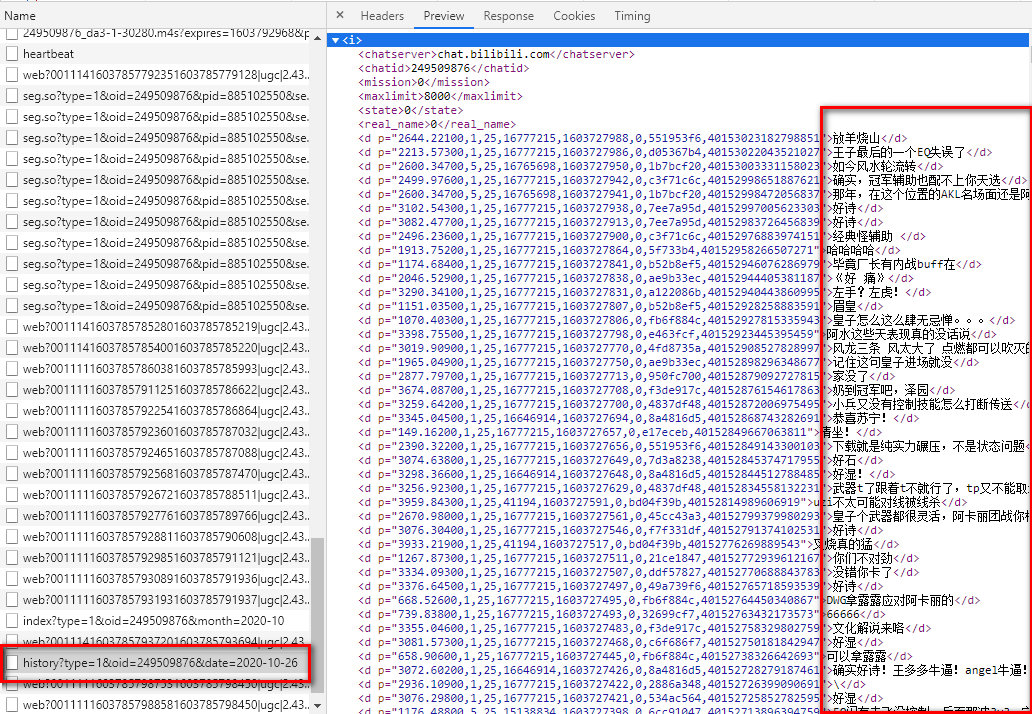Click the <state>0</state> line
The image size is (1032, 714).
click(x=411, y=110)
